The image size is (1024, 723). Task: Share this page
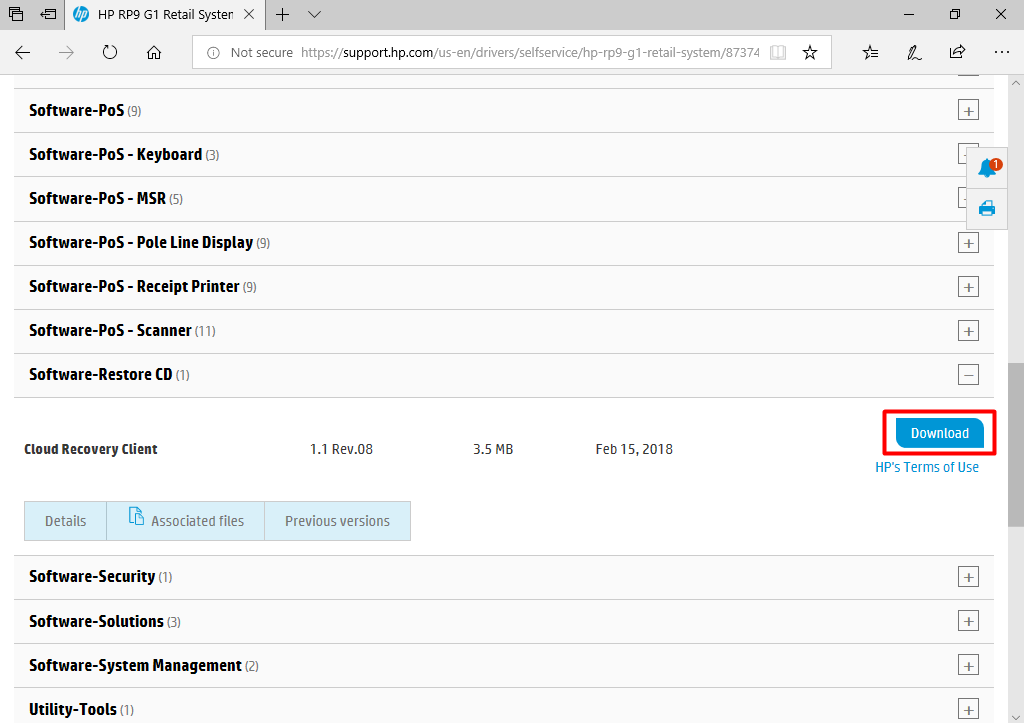tap(957, 52)
